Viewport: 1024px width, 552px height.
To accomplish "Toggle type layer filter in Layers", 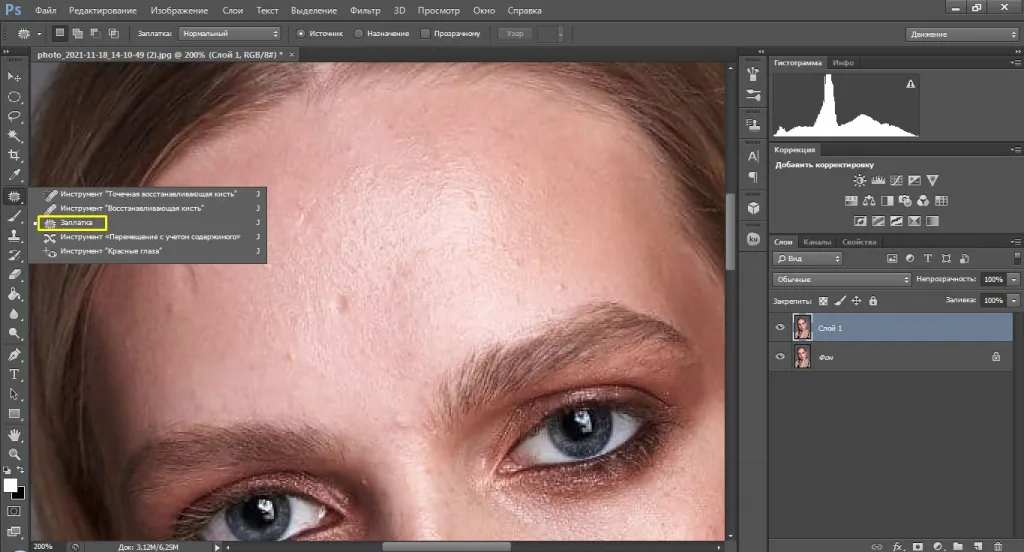I will 928,259.
